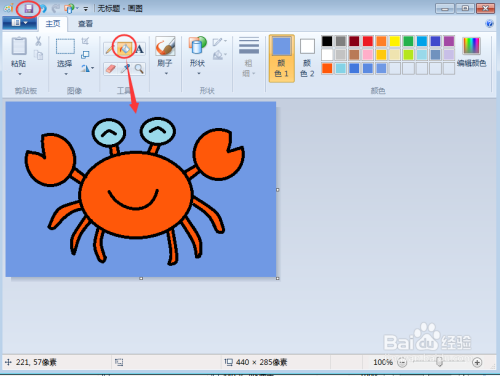Select the Fill with color bucket tool

[124, 49]
